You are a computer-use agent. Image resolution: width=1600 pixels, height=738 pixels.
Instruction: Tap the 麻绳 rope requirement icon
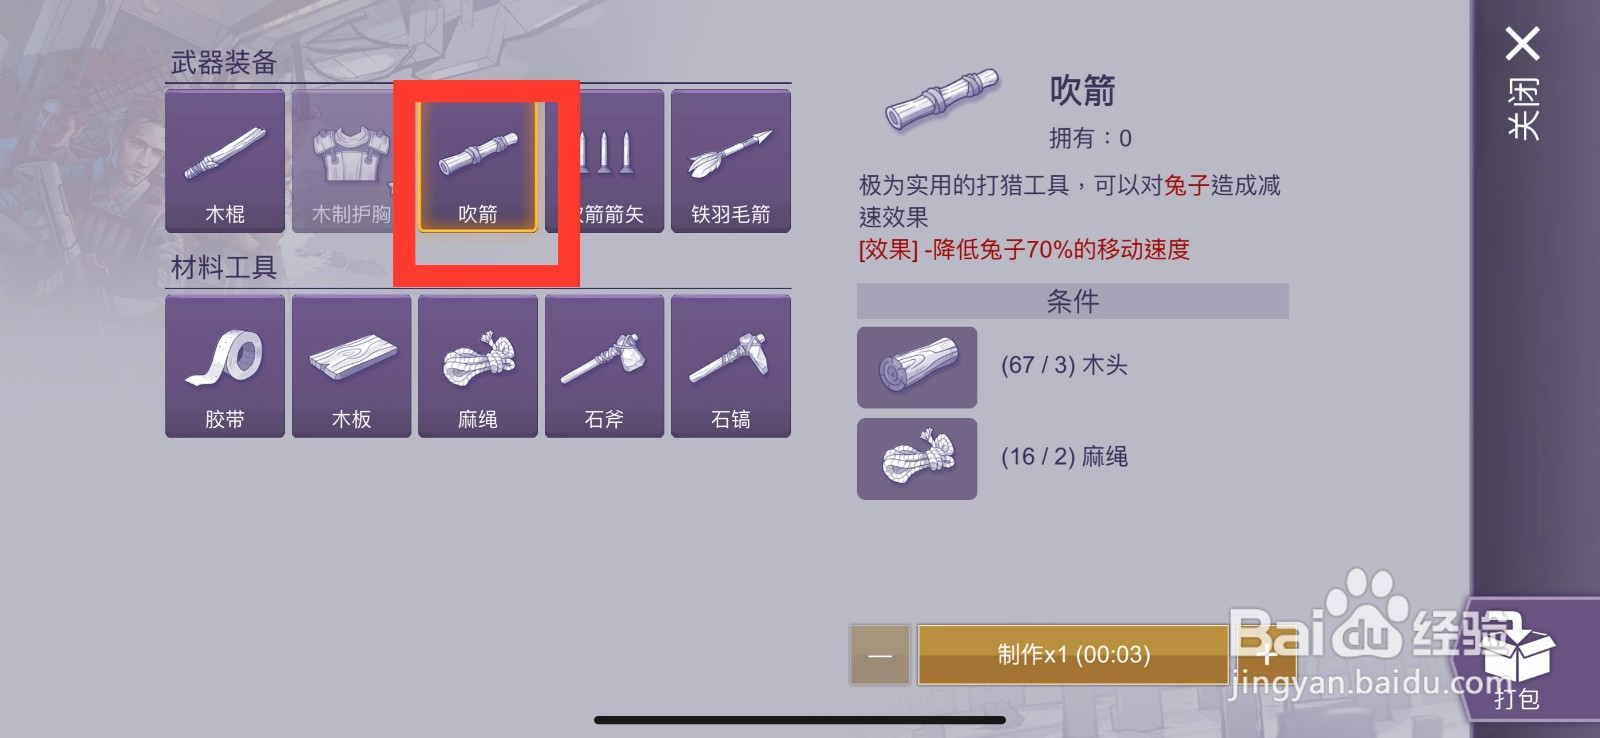917,459
